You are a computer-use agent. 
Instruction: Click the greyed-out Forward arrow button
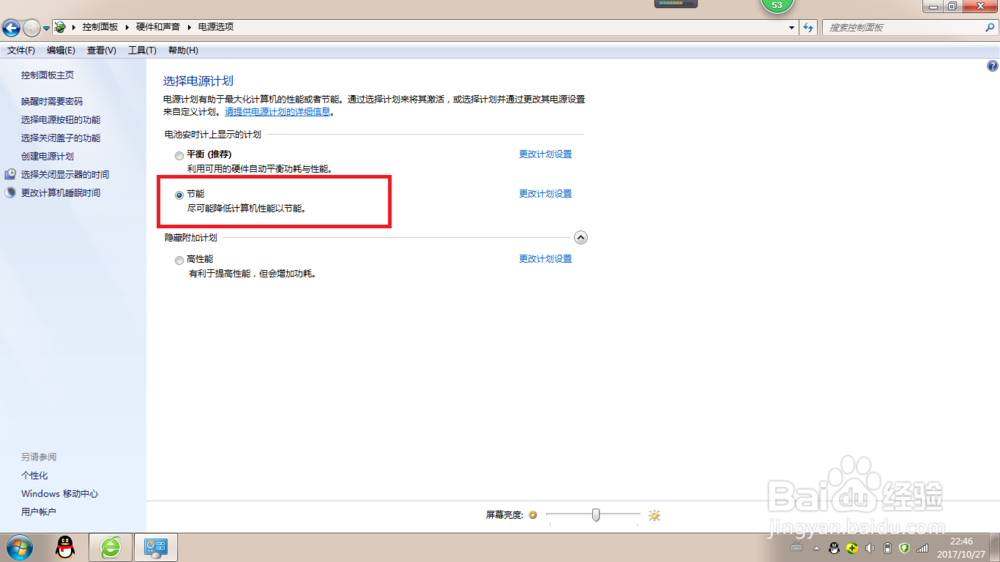coord(31,27)
